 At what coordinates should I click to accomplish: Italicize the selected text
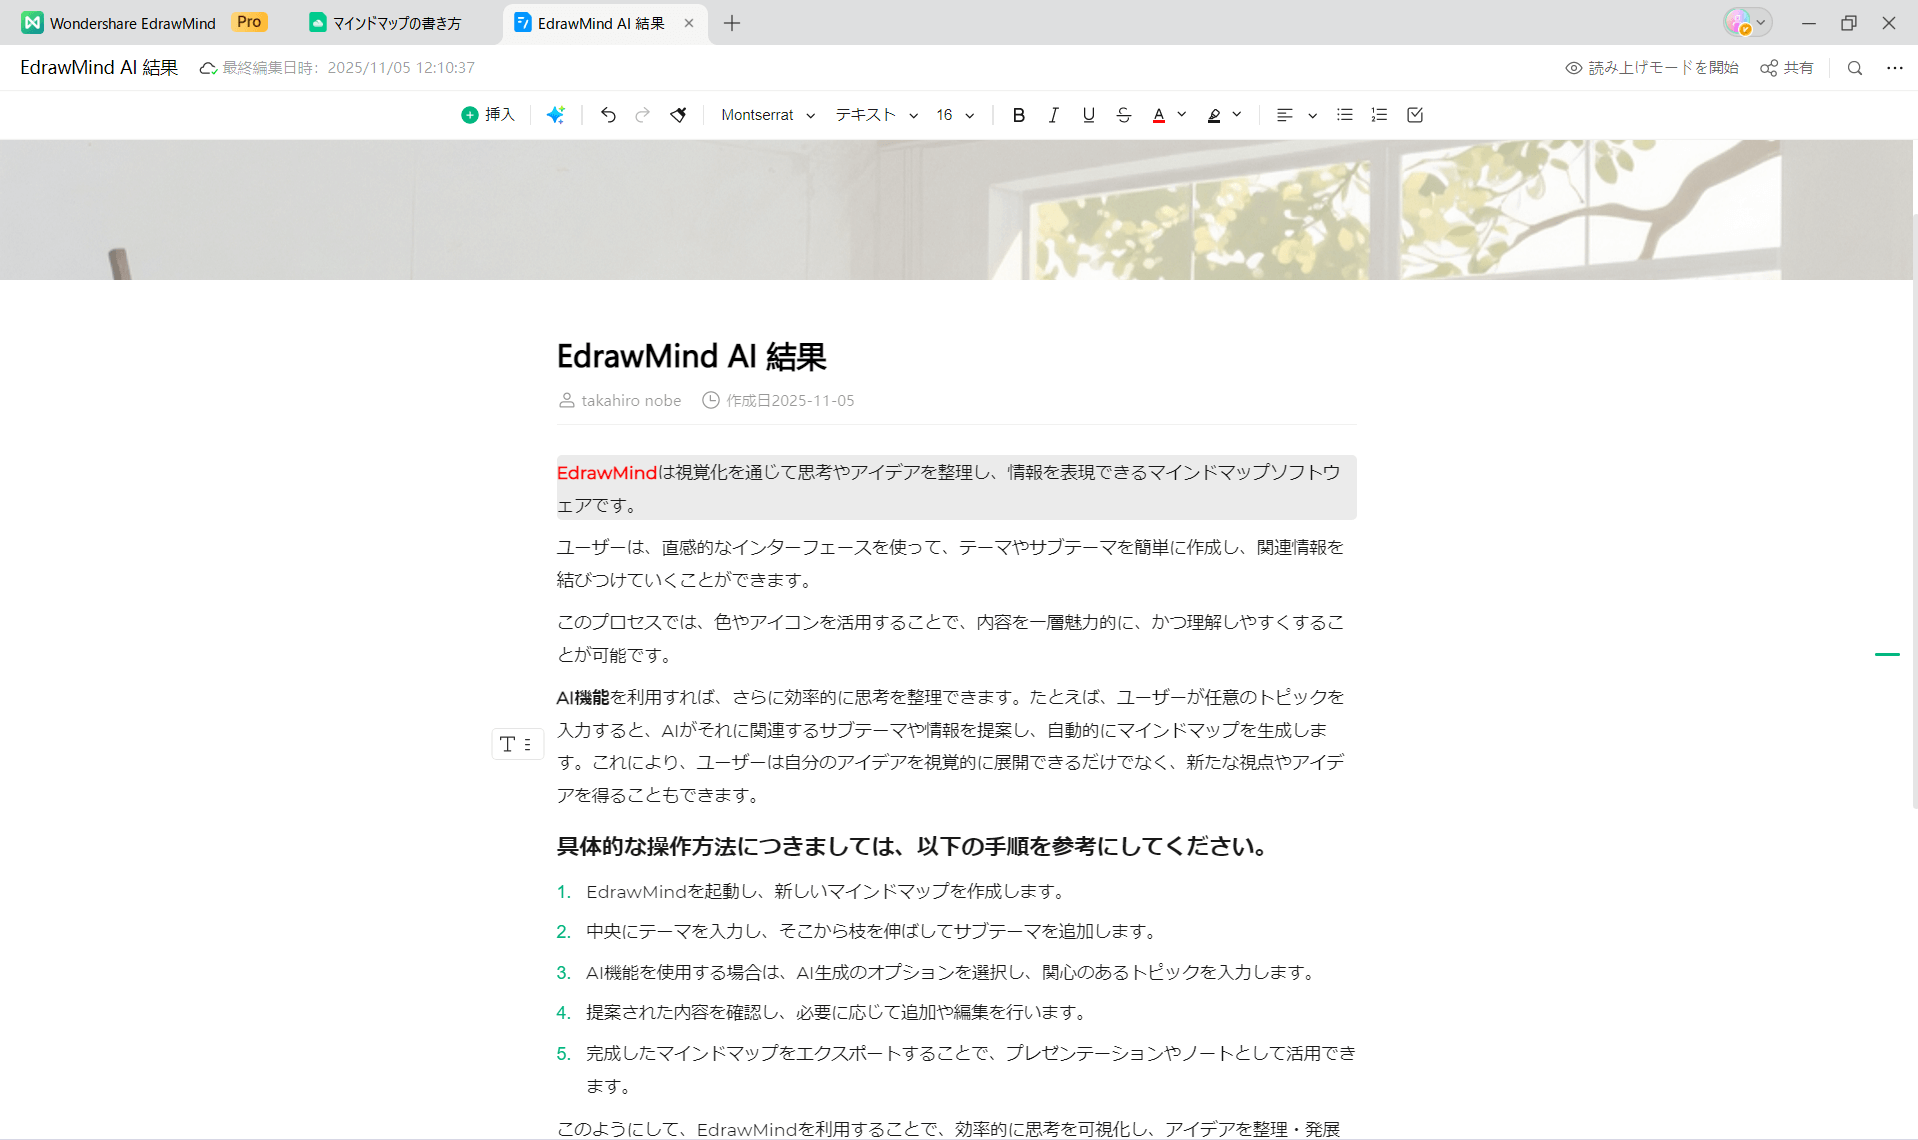point(1053,114)
